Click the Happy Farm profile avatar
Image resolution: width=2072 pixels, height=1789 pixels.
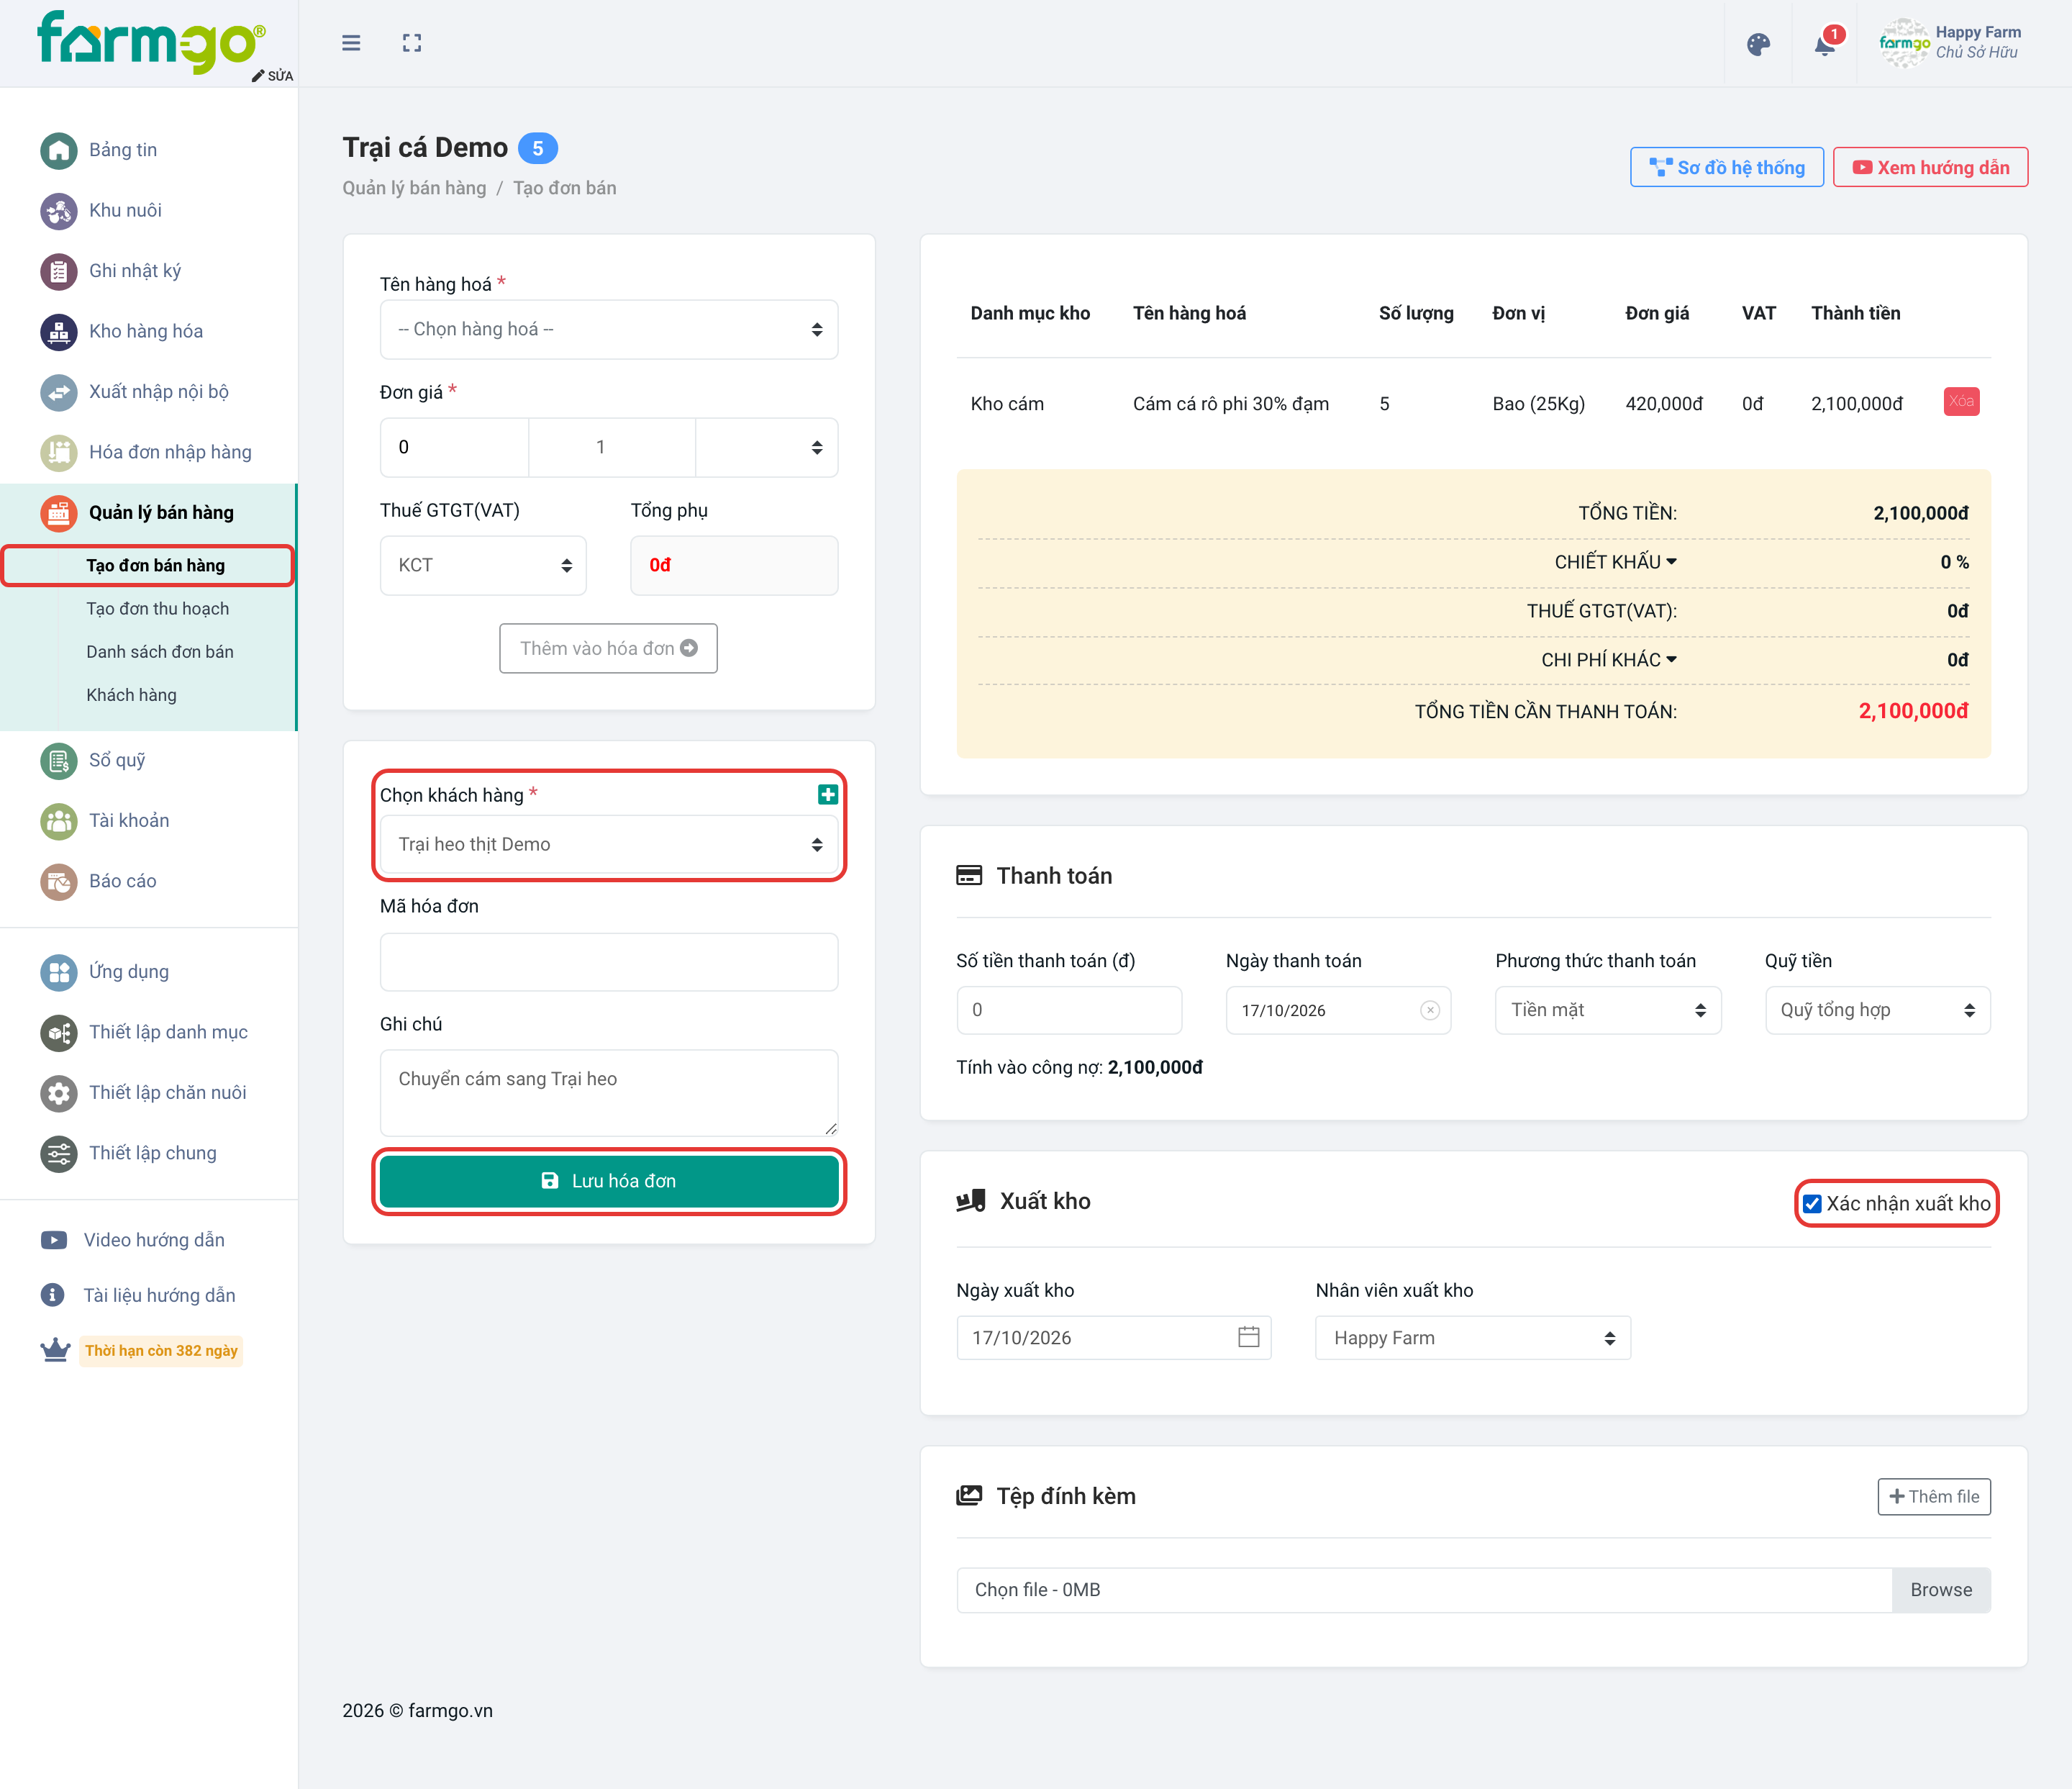click(x=1903, y=43)
